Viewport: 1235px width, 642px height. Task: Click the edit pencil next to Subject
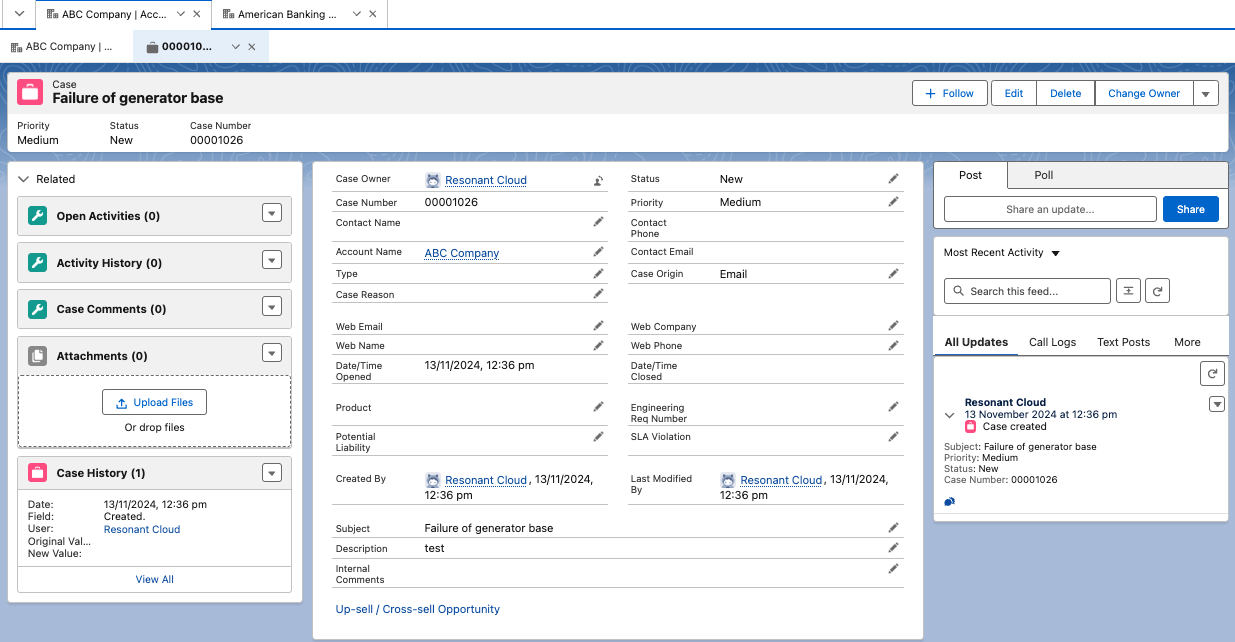tap(893, 528)
